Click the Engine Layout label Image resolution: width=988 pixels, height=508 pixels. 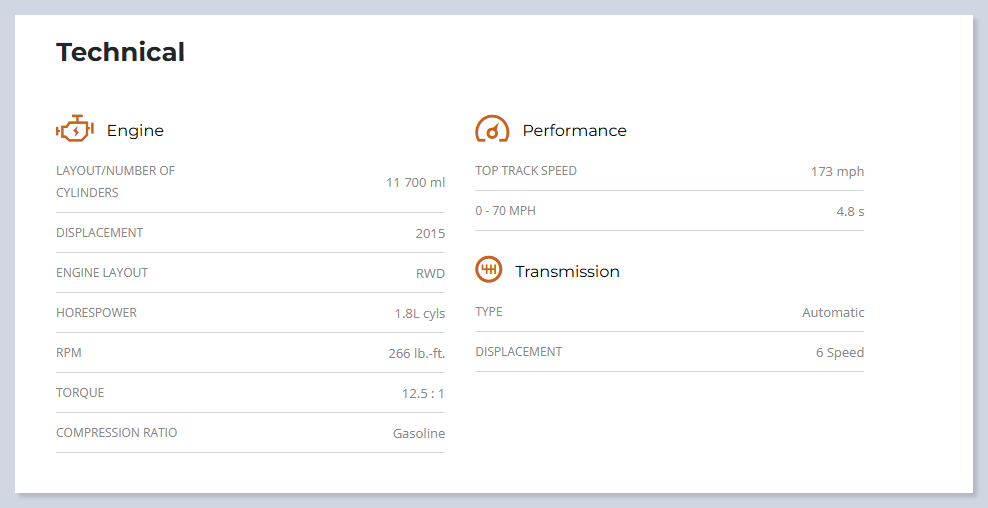click(x=102, y=273)
